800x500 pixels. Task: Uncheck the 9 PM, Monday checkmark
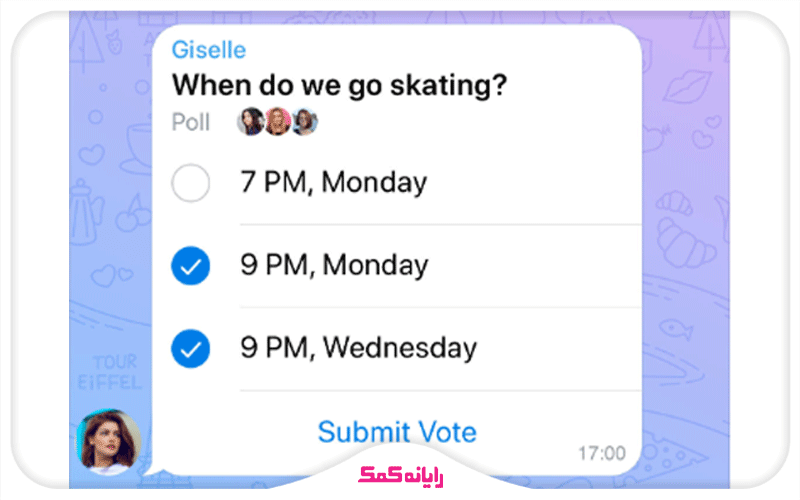(191, 266)
